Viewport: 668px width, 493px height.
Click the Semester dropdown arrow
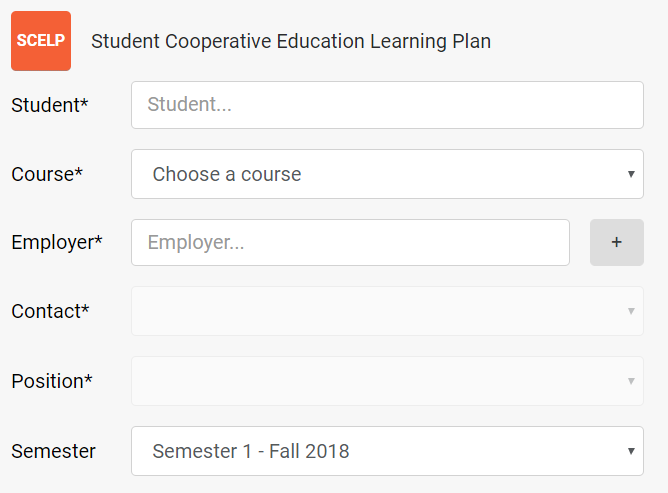click(631, 451)
